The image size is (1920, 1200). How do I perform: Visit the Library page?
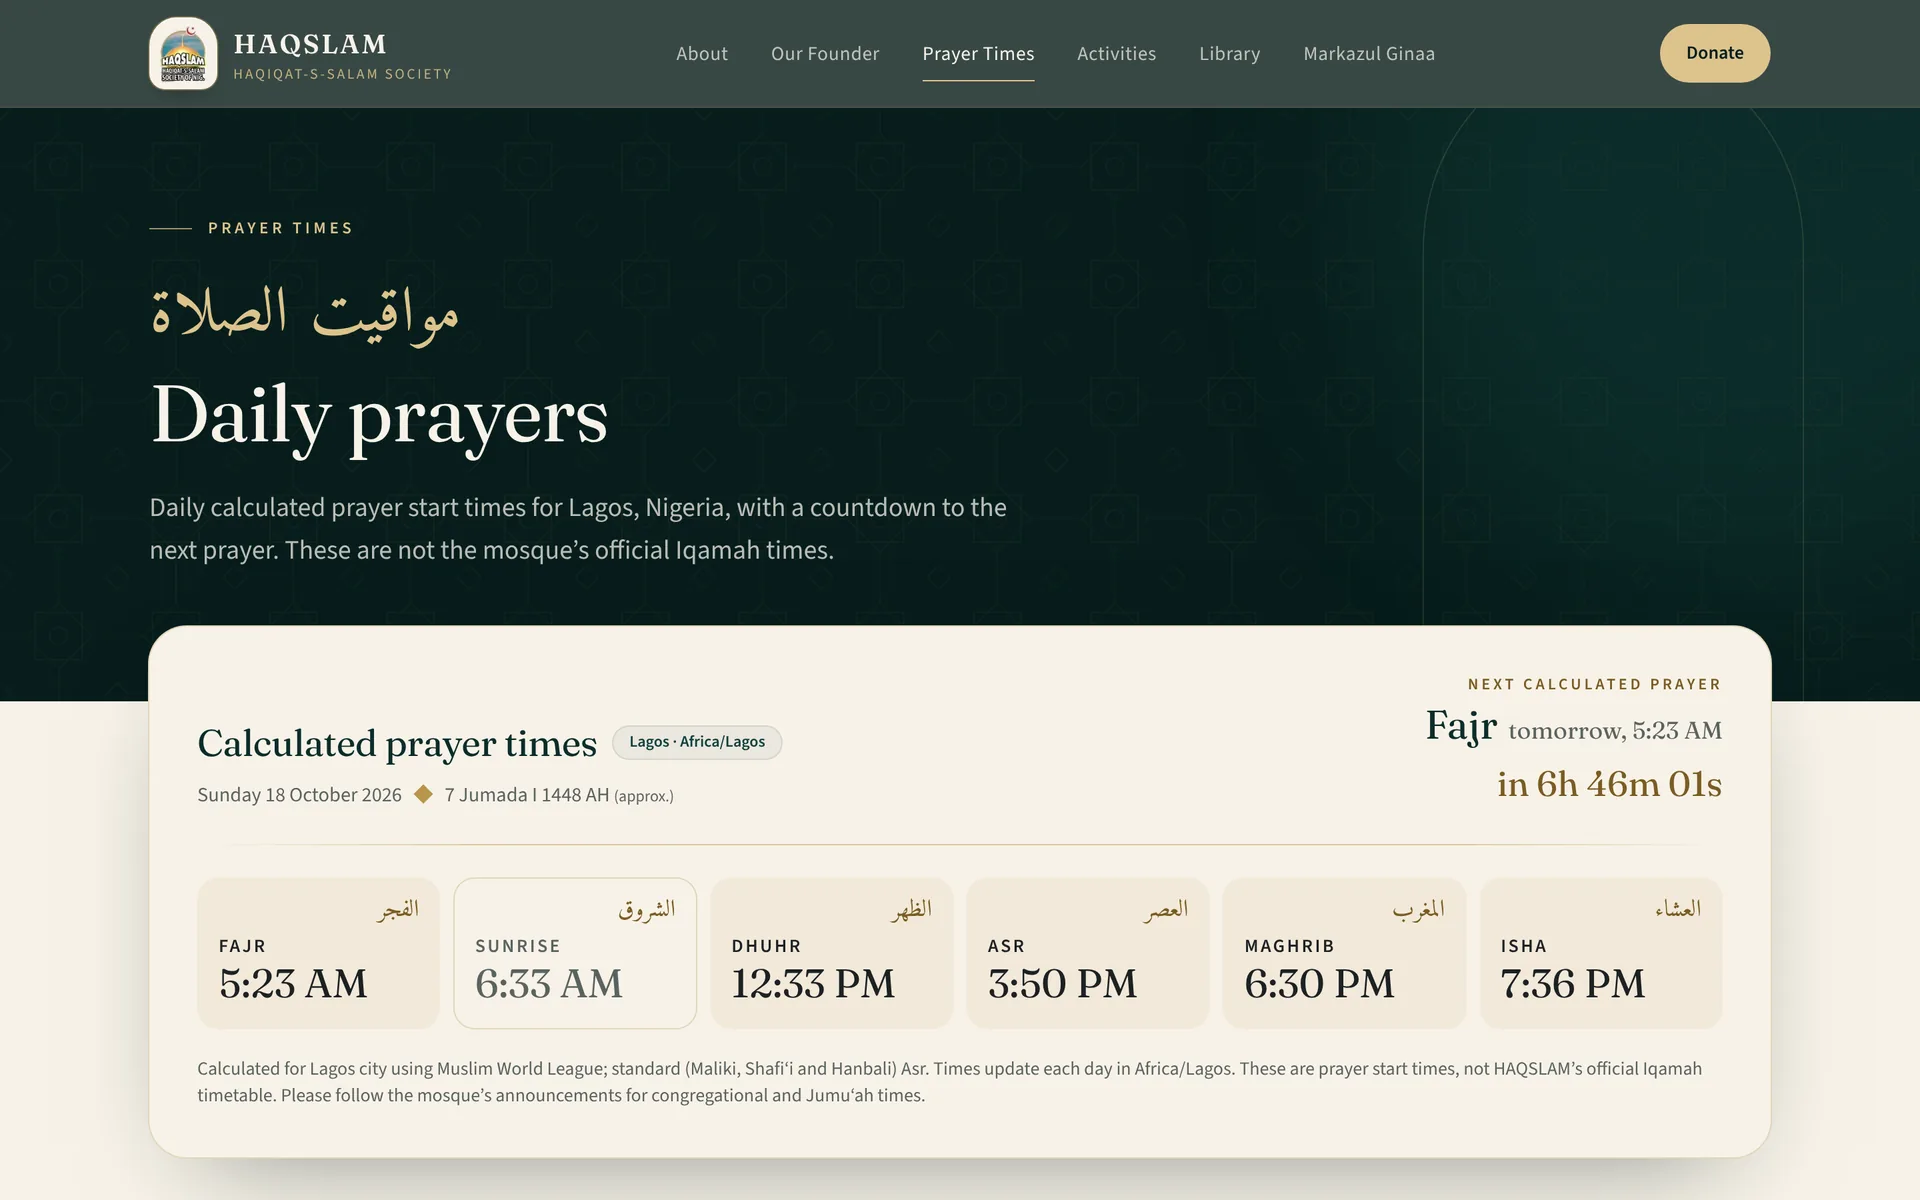[1230, 54]
